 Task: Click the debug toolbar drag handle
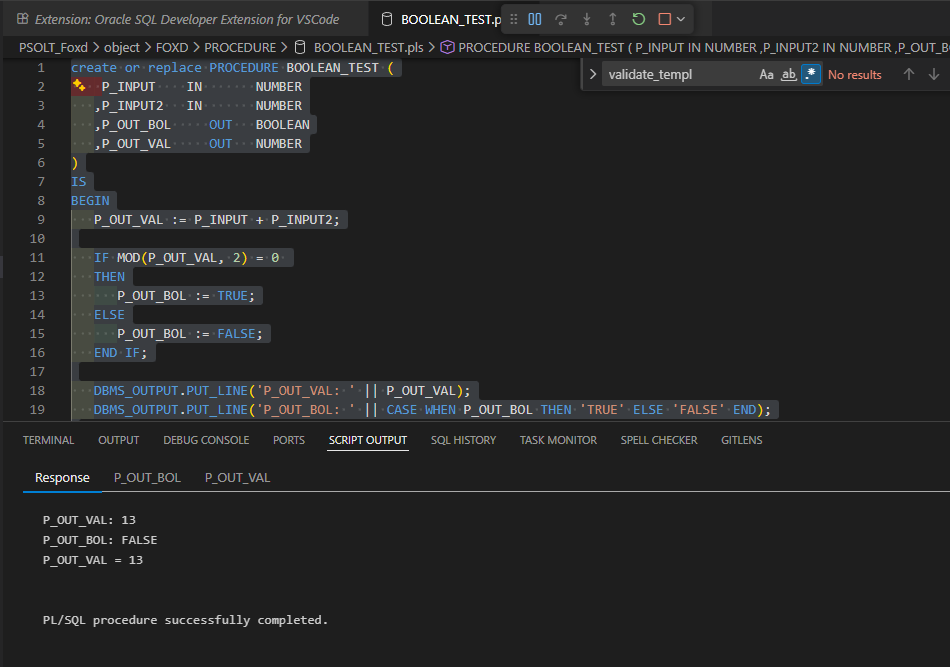[x=514, y=19]
